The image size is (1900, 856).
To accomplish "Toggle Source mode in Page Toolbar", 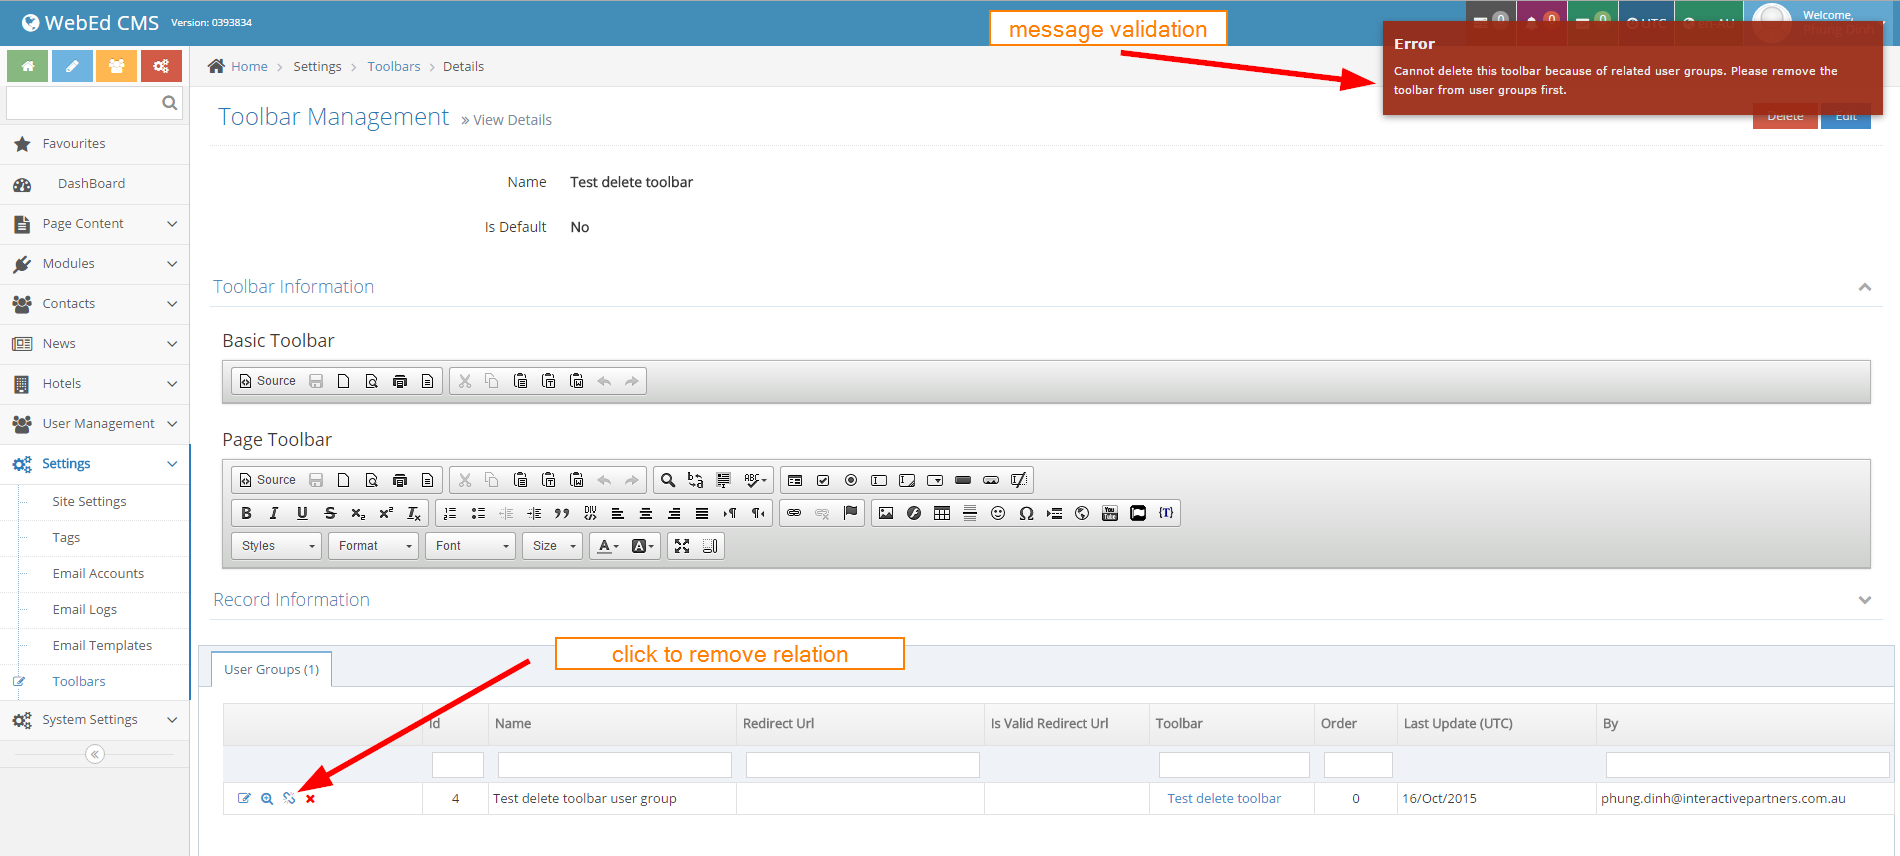I will (268, 480).
